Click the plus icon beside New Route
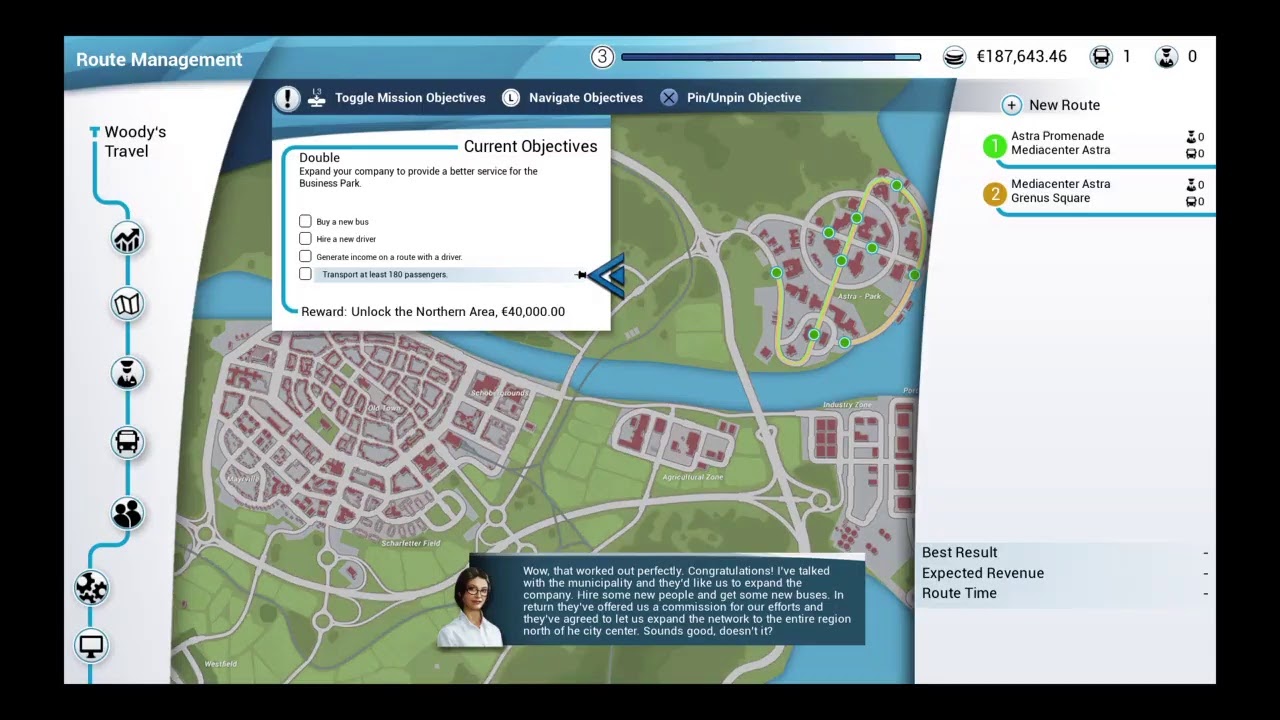 tap(1012, 105)
